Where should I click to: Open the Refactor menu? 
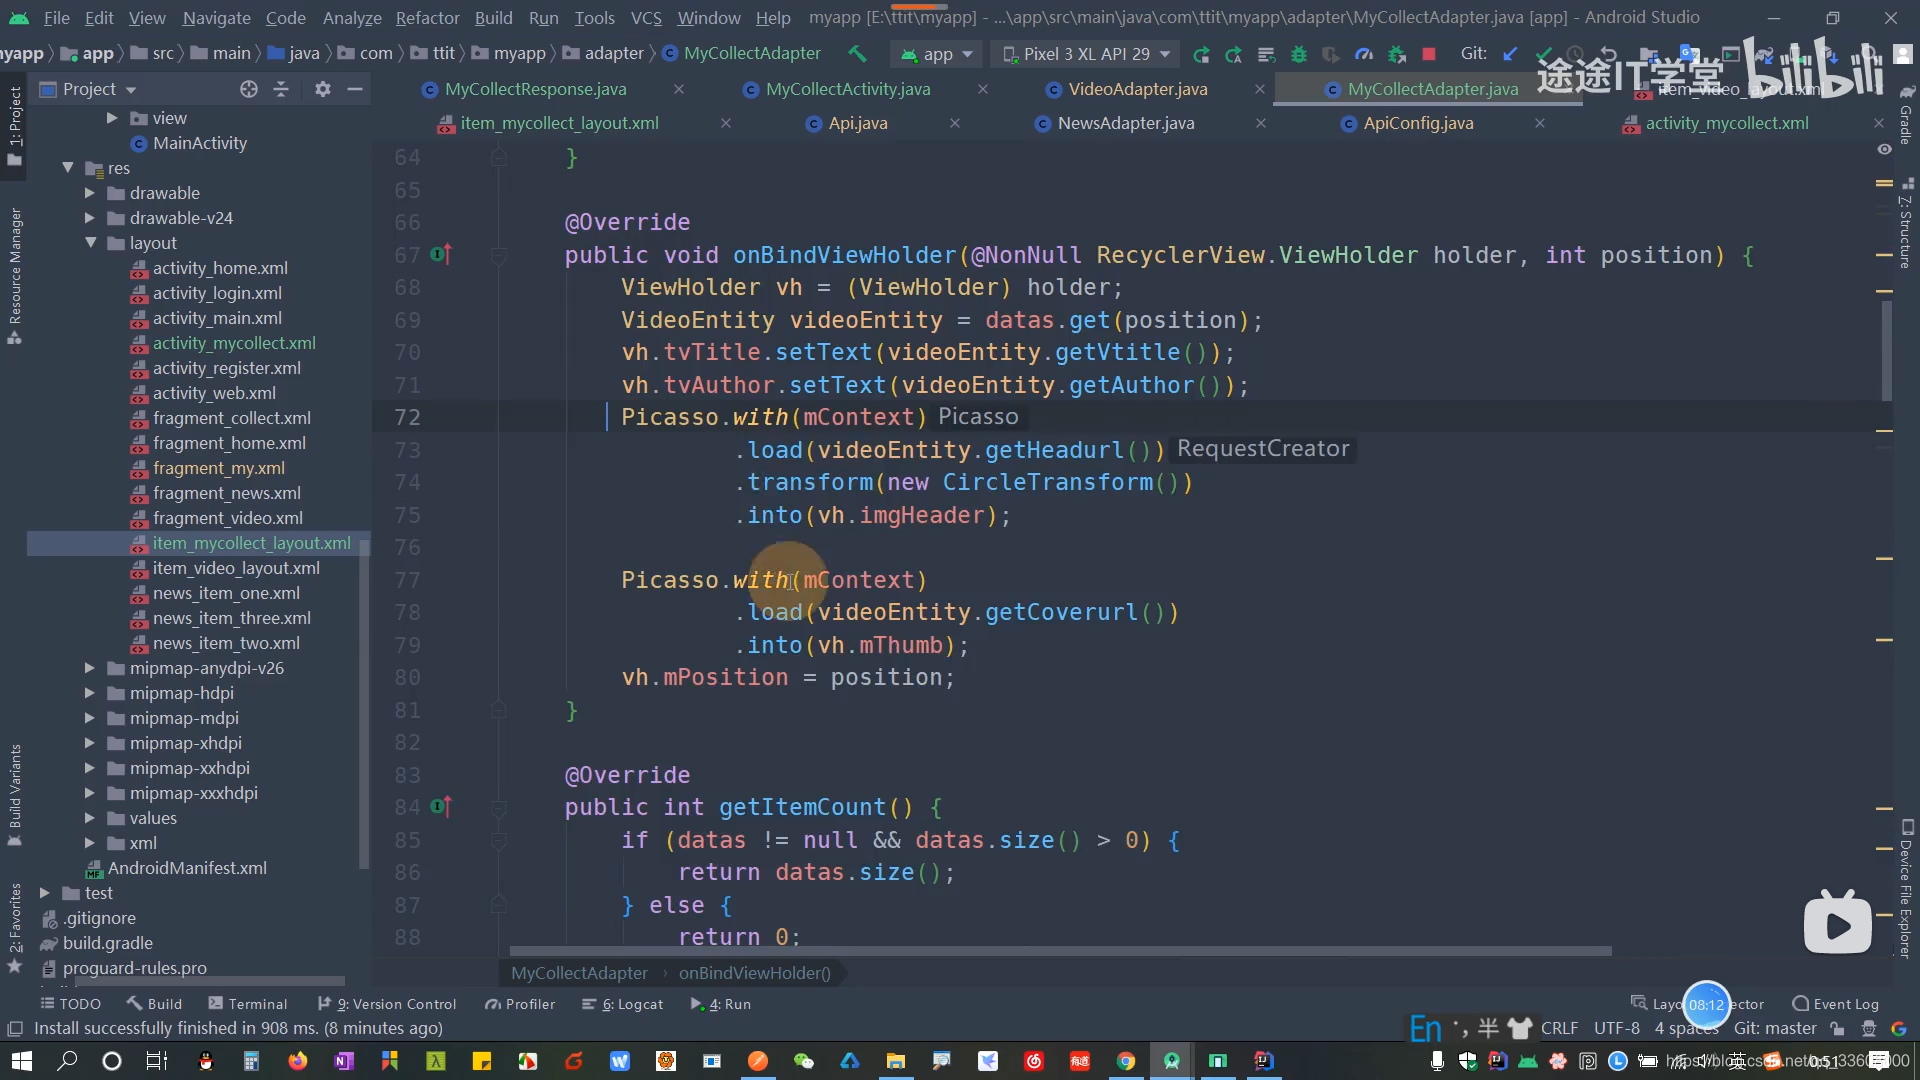[x=427, y=18]
